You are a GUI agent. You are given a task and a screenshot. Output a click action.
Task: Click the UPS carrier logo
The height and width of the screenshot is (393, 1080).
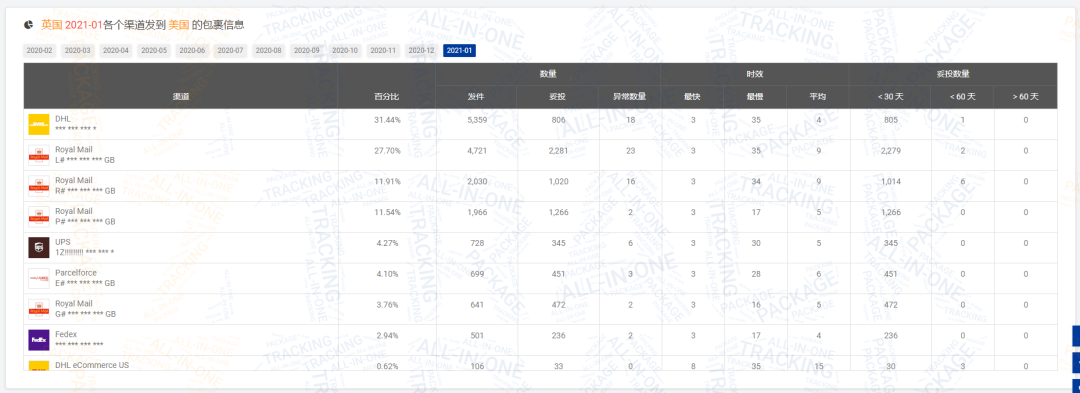[39, 248]
